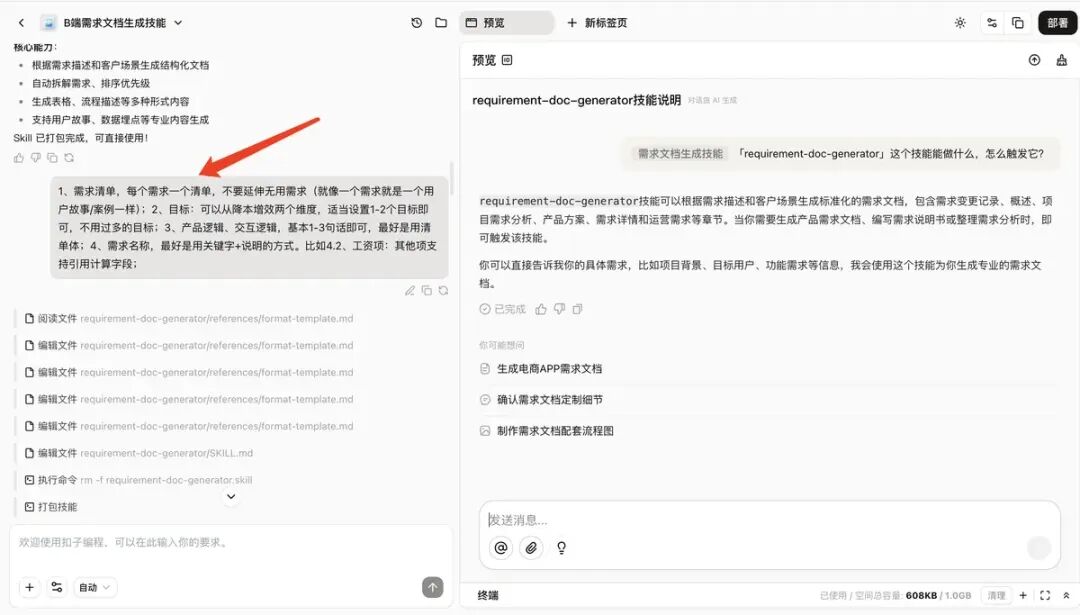Open the 阅读文件 format-template.md step
Image resolution: width=1080 pixels, height=615 pixels.
(189, 318)
